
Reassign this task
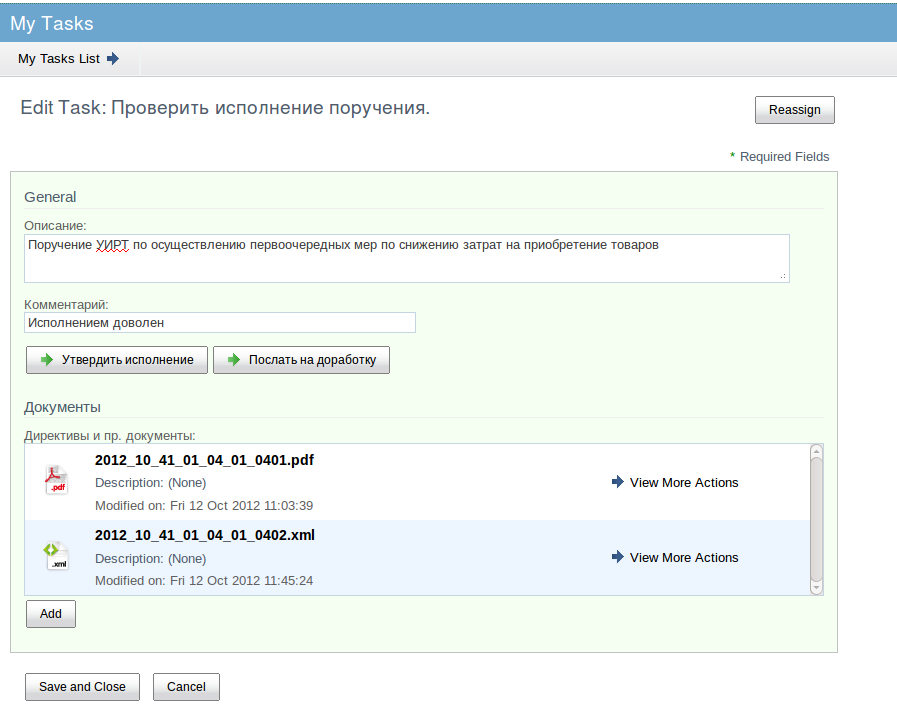pos(795,110)
